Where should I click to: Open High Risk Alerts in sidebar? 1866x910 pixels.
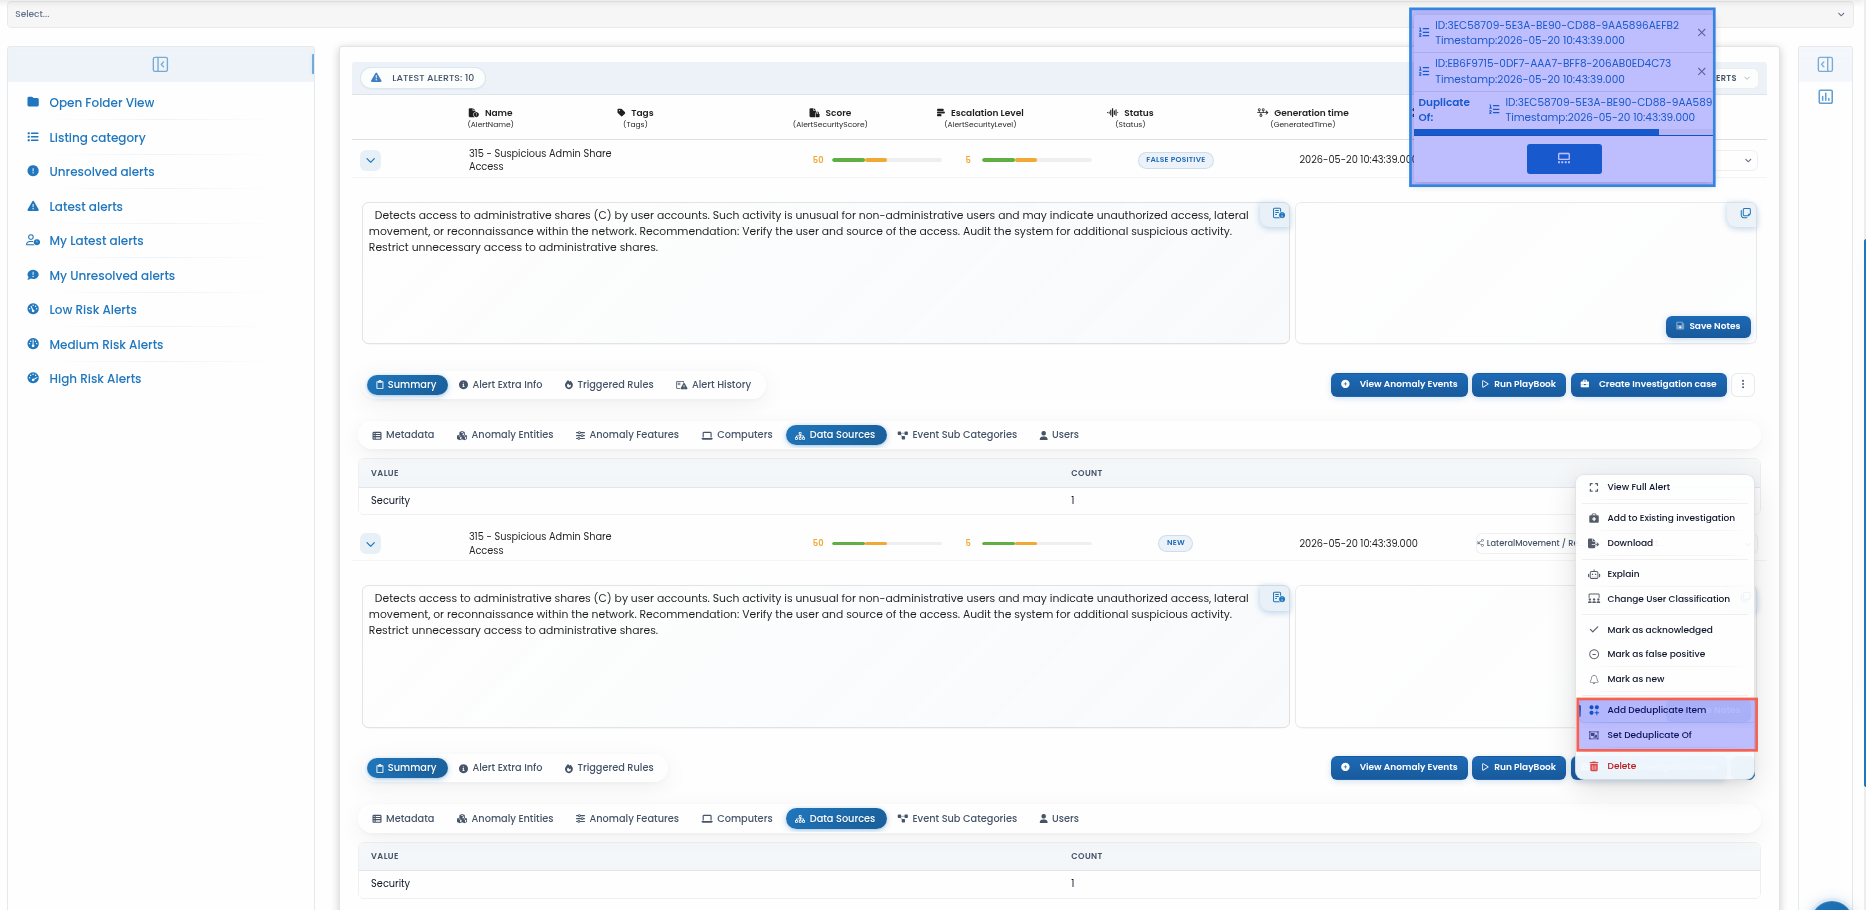pyautogui.click(x=95, y=379)
